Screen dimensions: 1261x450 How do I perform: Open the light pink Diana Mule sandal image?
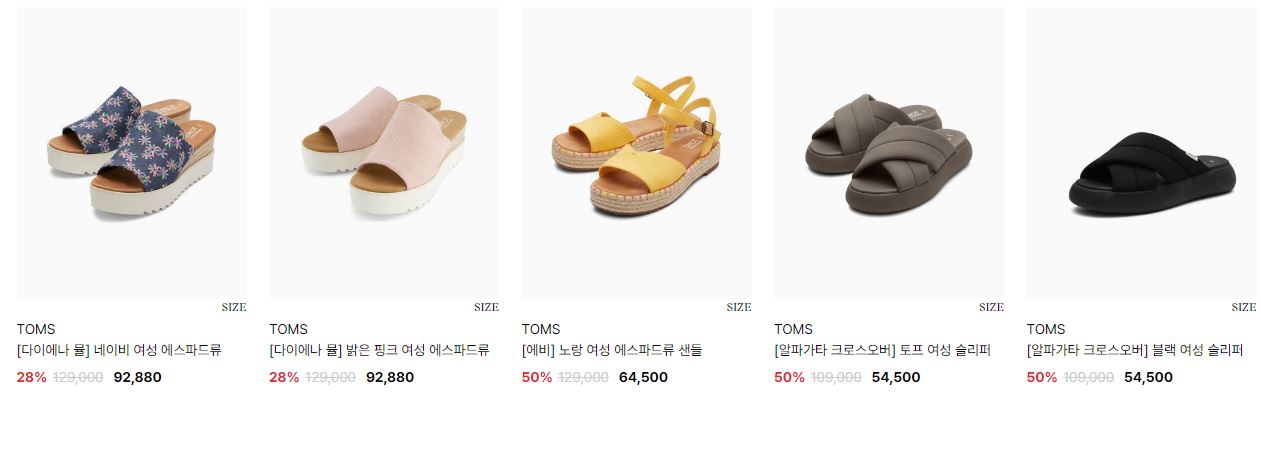pyautogui.click(x=384, y=153)
